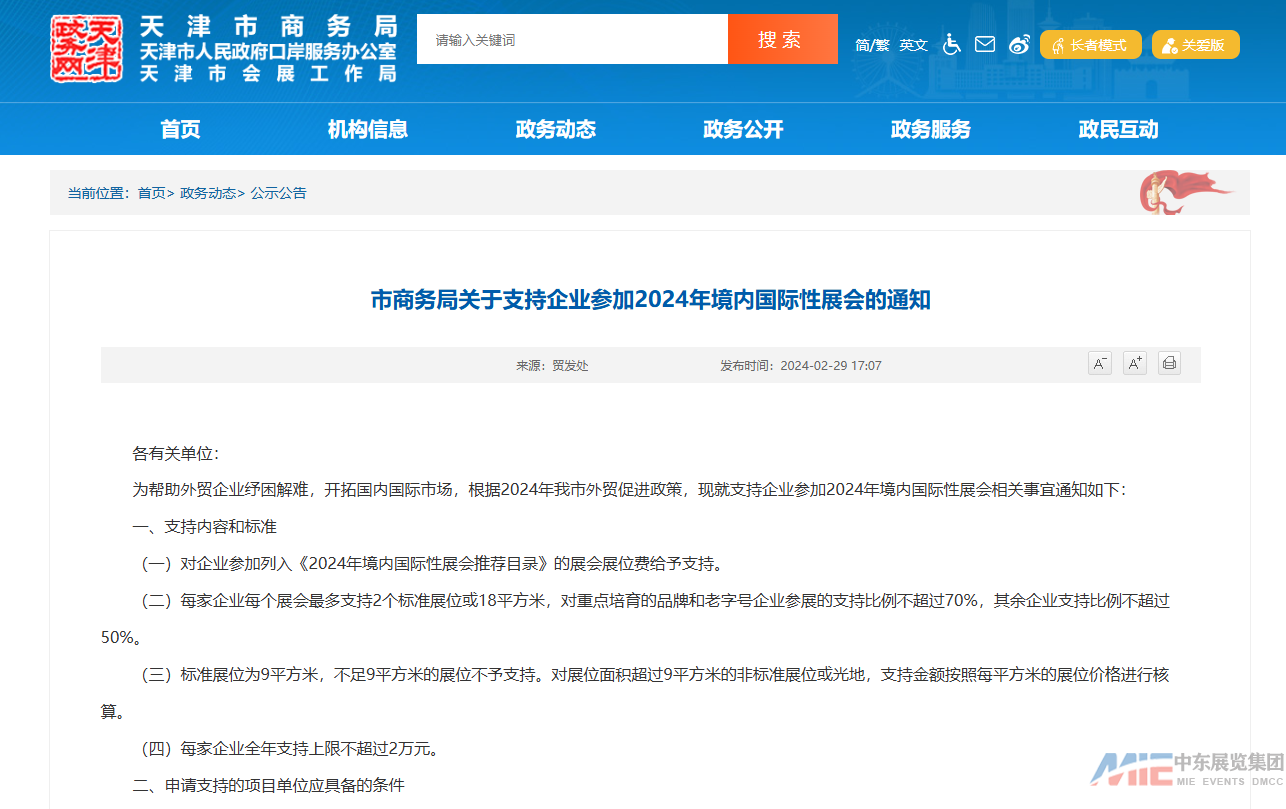Viewport: 1286px width, 809px height.
Task: Go to 政民互动 navigation section
Action: [x=1118, y=129]
